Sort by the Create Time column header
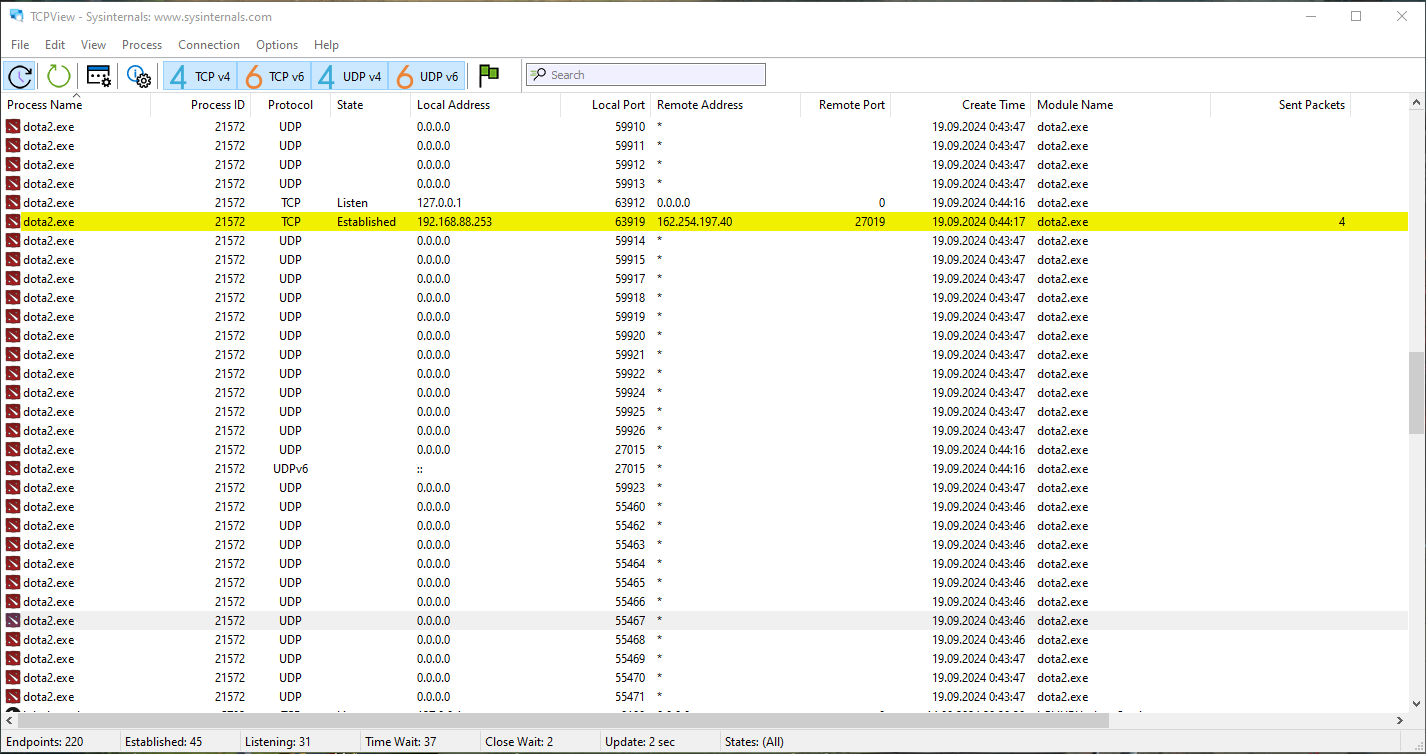 click(x=992, y=105)
